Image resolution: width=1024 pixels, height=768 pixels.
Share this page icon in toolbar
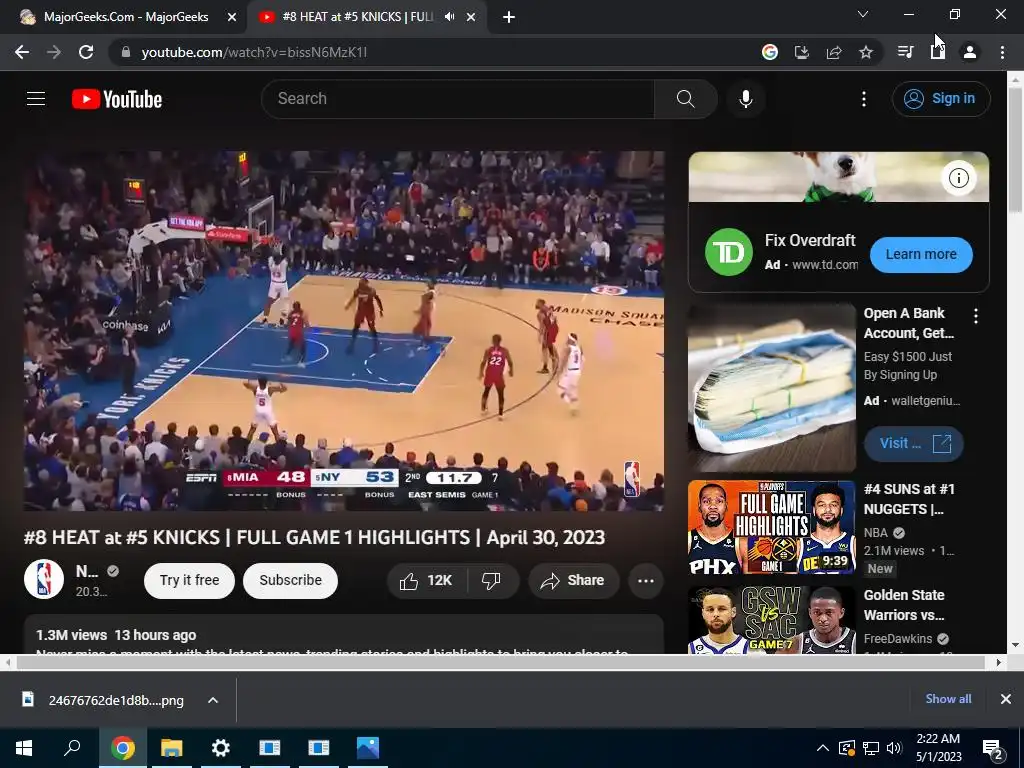[834, 52]
